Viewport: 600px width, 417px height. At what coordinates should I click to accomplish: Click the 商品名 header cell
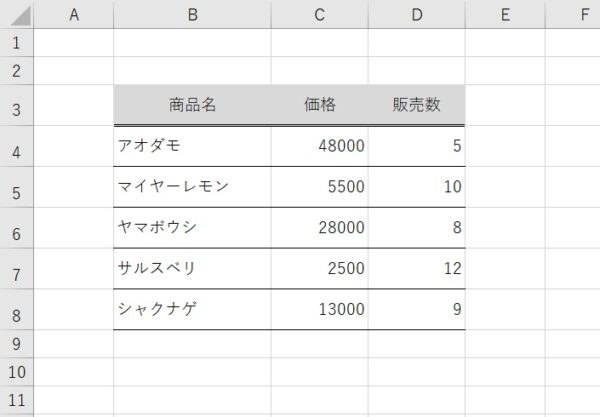(192, 105)
